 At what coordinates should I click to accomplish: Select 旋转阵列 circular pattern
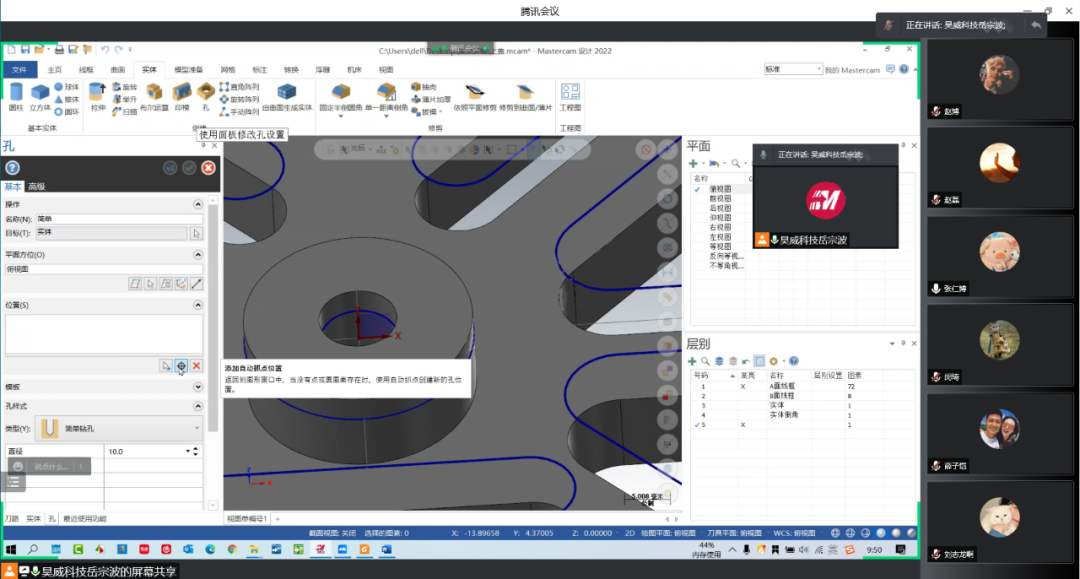[x=240, y=99]
